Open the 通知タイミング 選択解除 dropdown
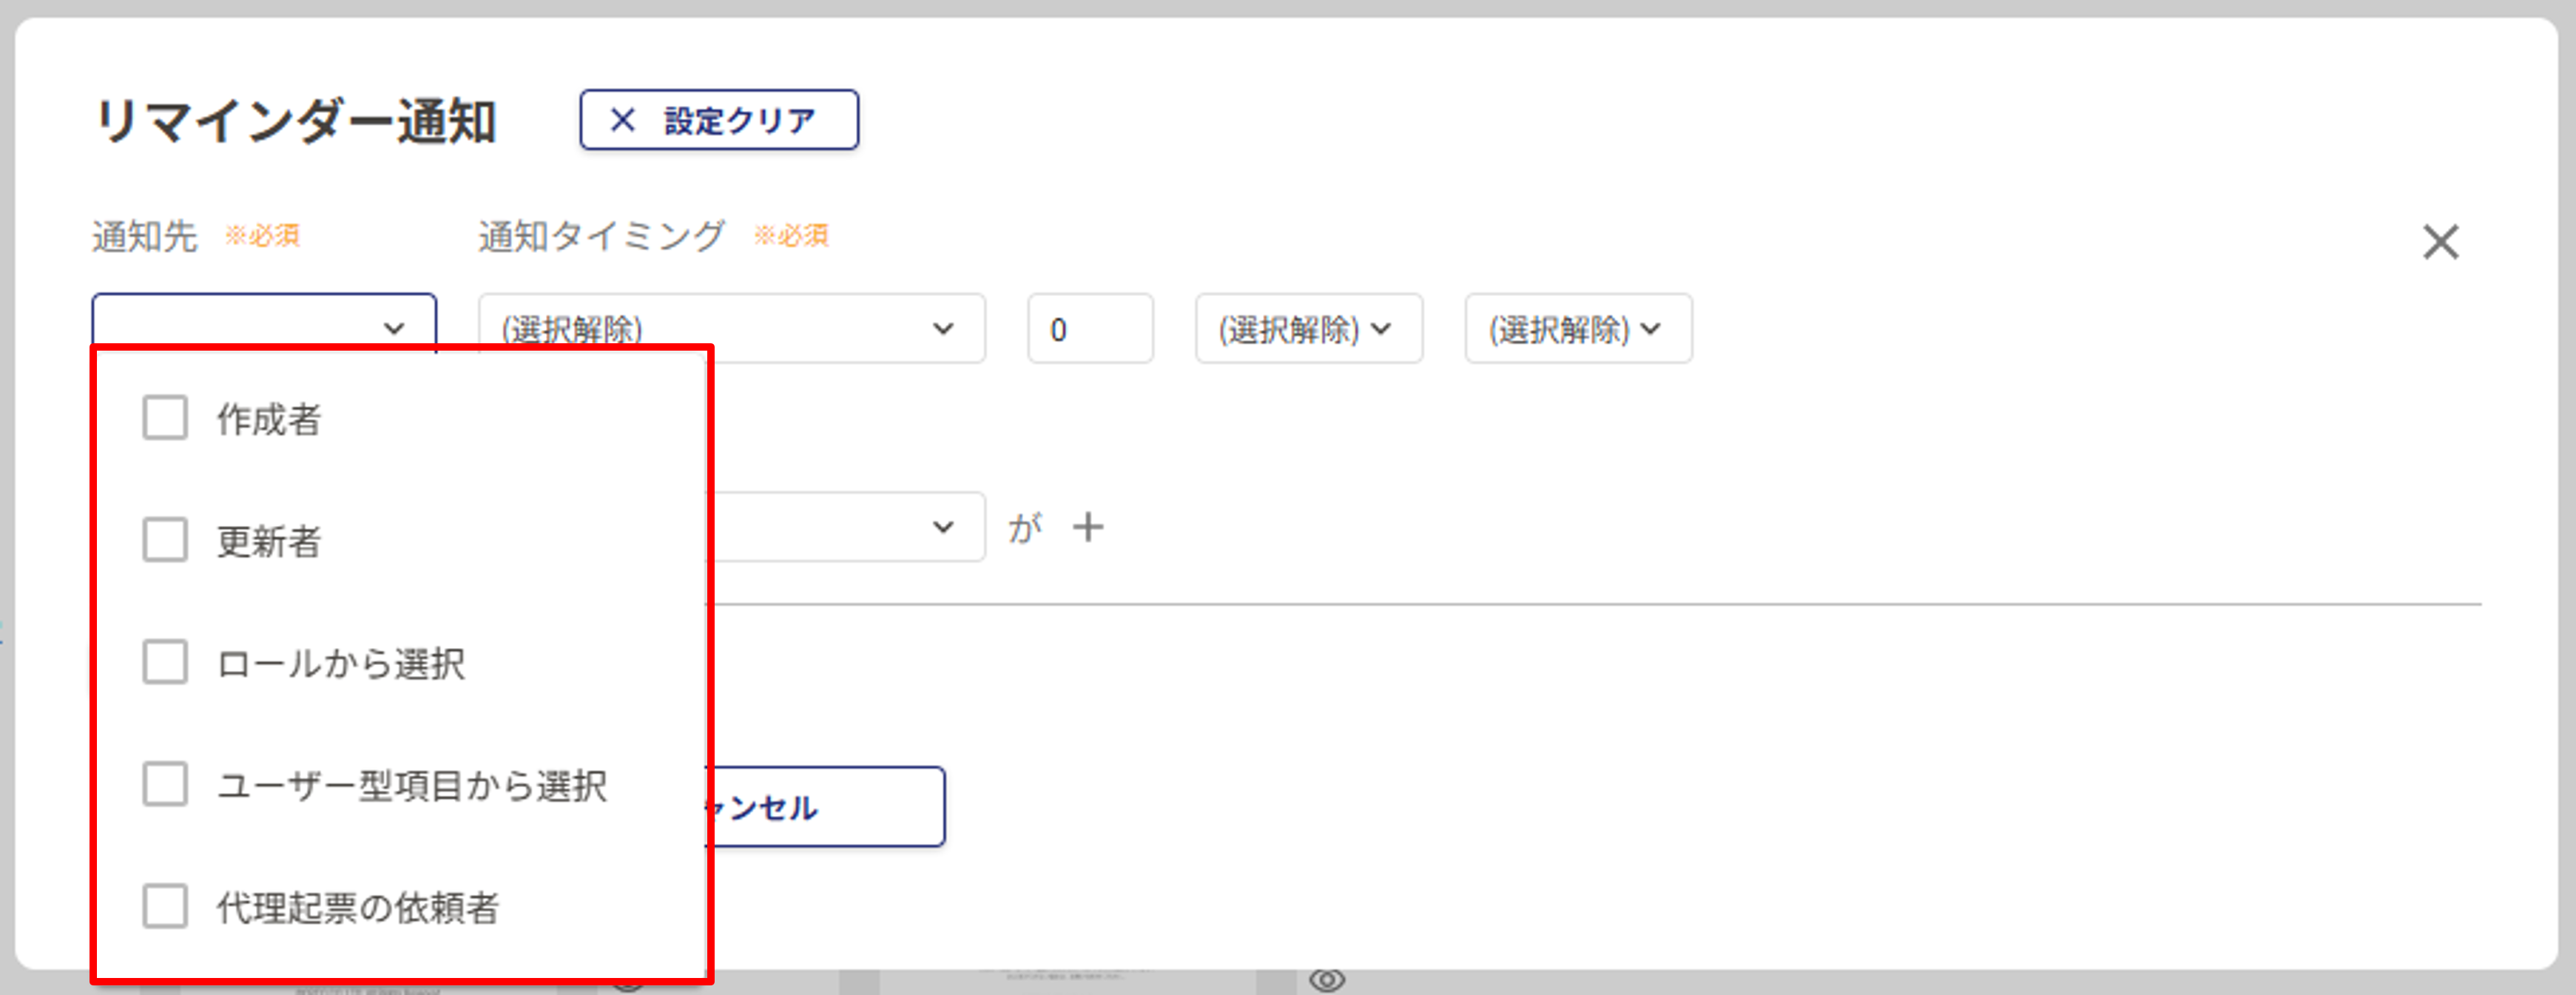This screenshot has height=995, width=2576. click(x=730, y=328)
